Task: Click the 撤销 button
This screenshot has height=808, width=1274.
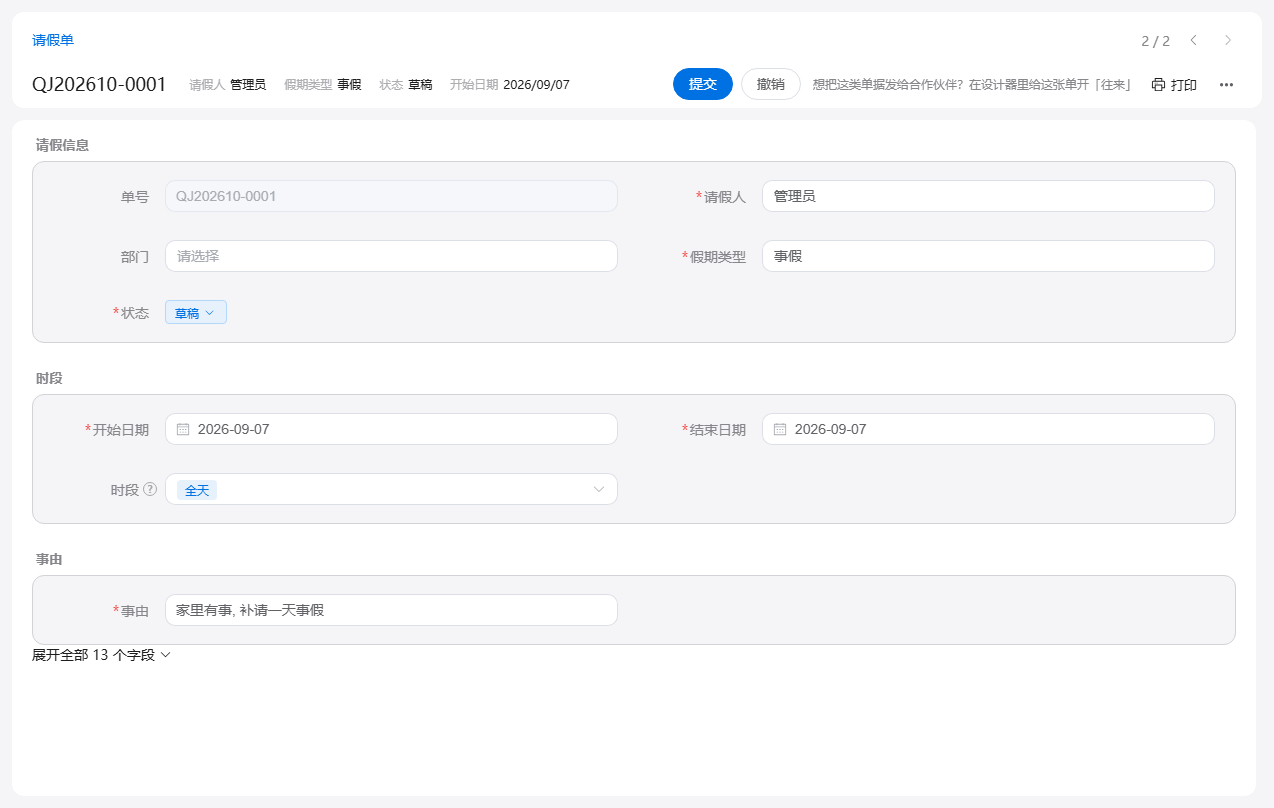Action: coord(771,84)
